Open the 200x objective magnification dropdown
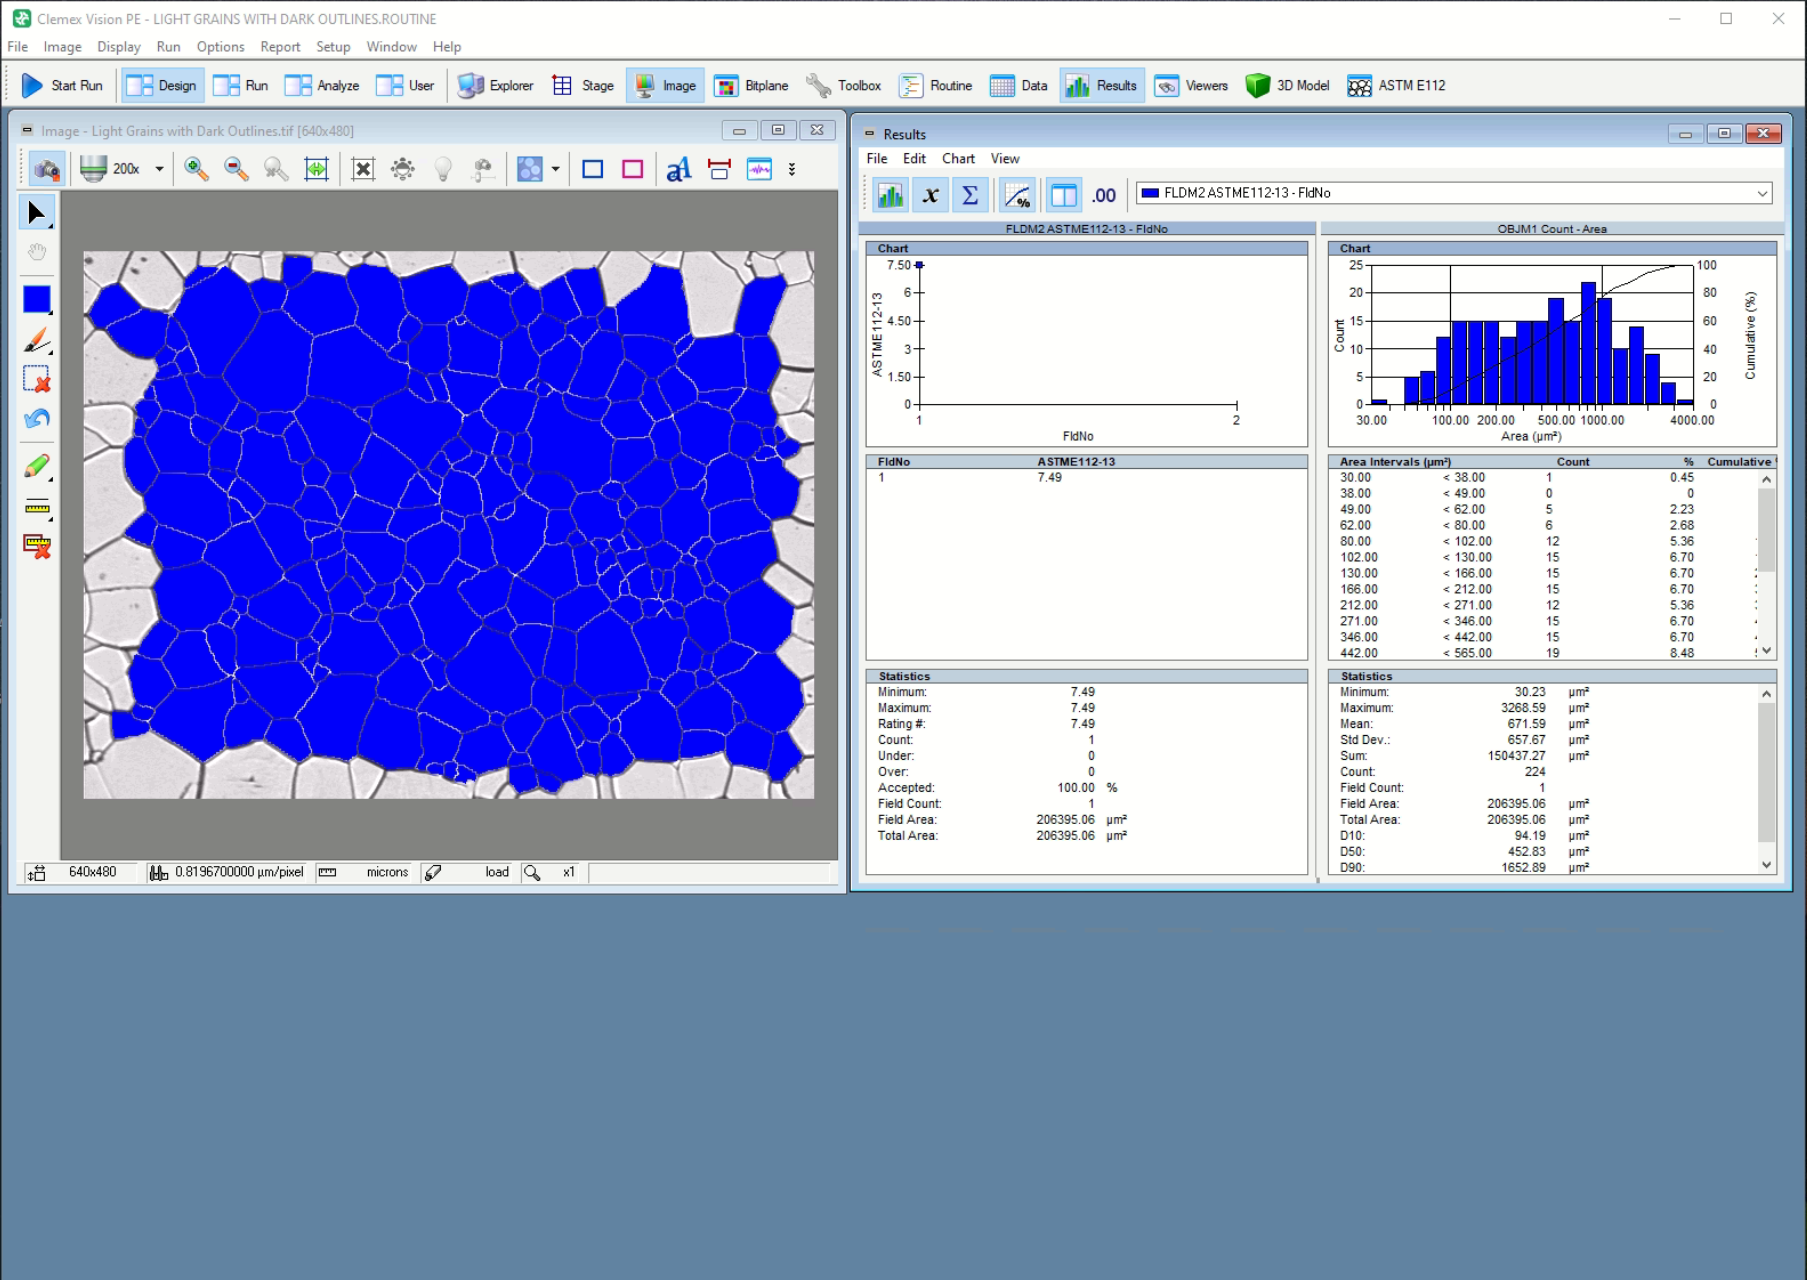 point(159,169)
